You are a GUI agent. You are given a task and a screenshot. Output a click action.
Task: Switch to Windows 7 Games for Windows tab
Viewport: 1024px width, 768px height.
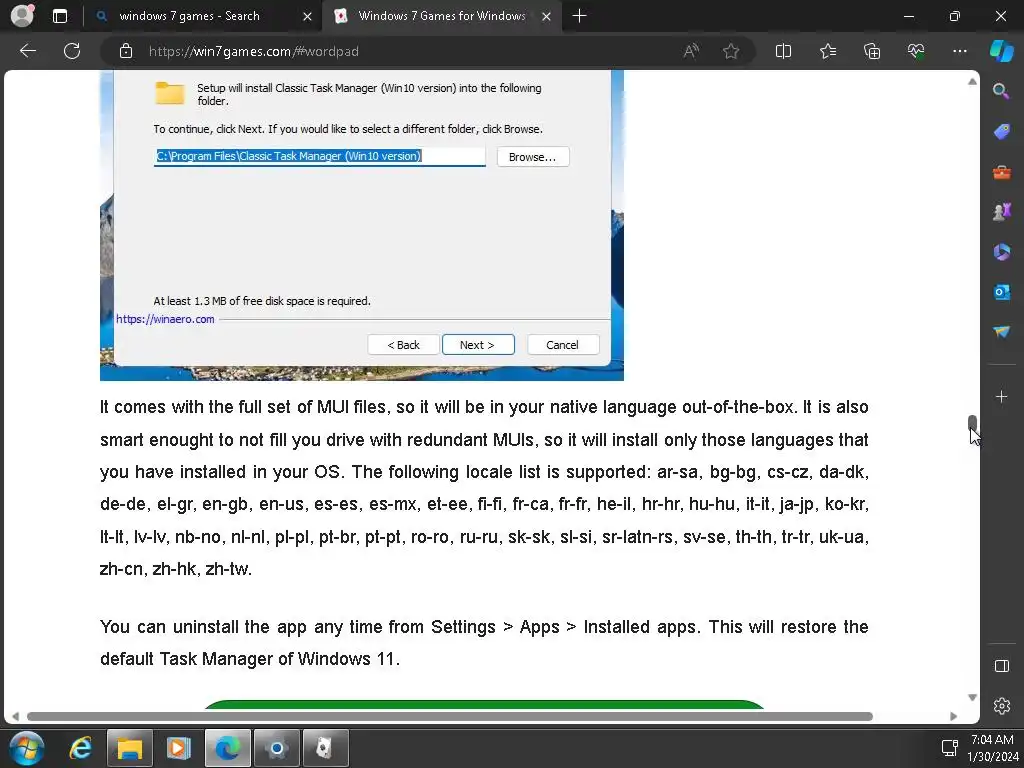[441, 16]
